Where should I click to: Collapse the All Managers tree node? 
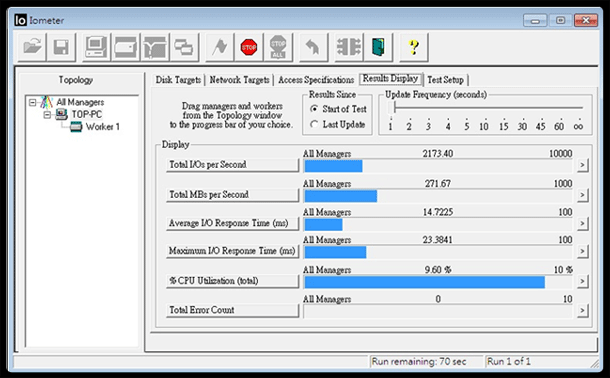[x=33, y=102]
